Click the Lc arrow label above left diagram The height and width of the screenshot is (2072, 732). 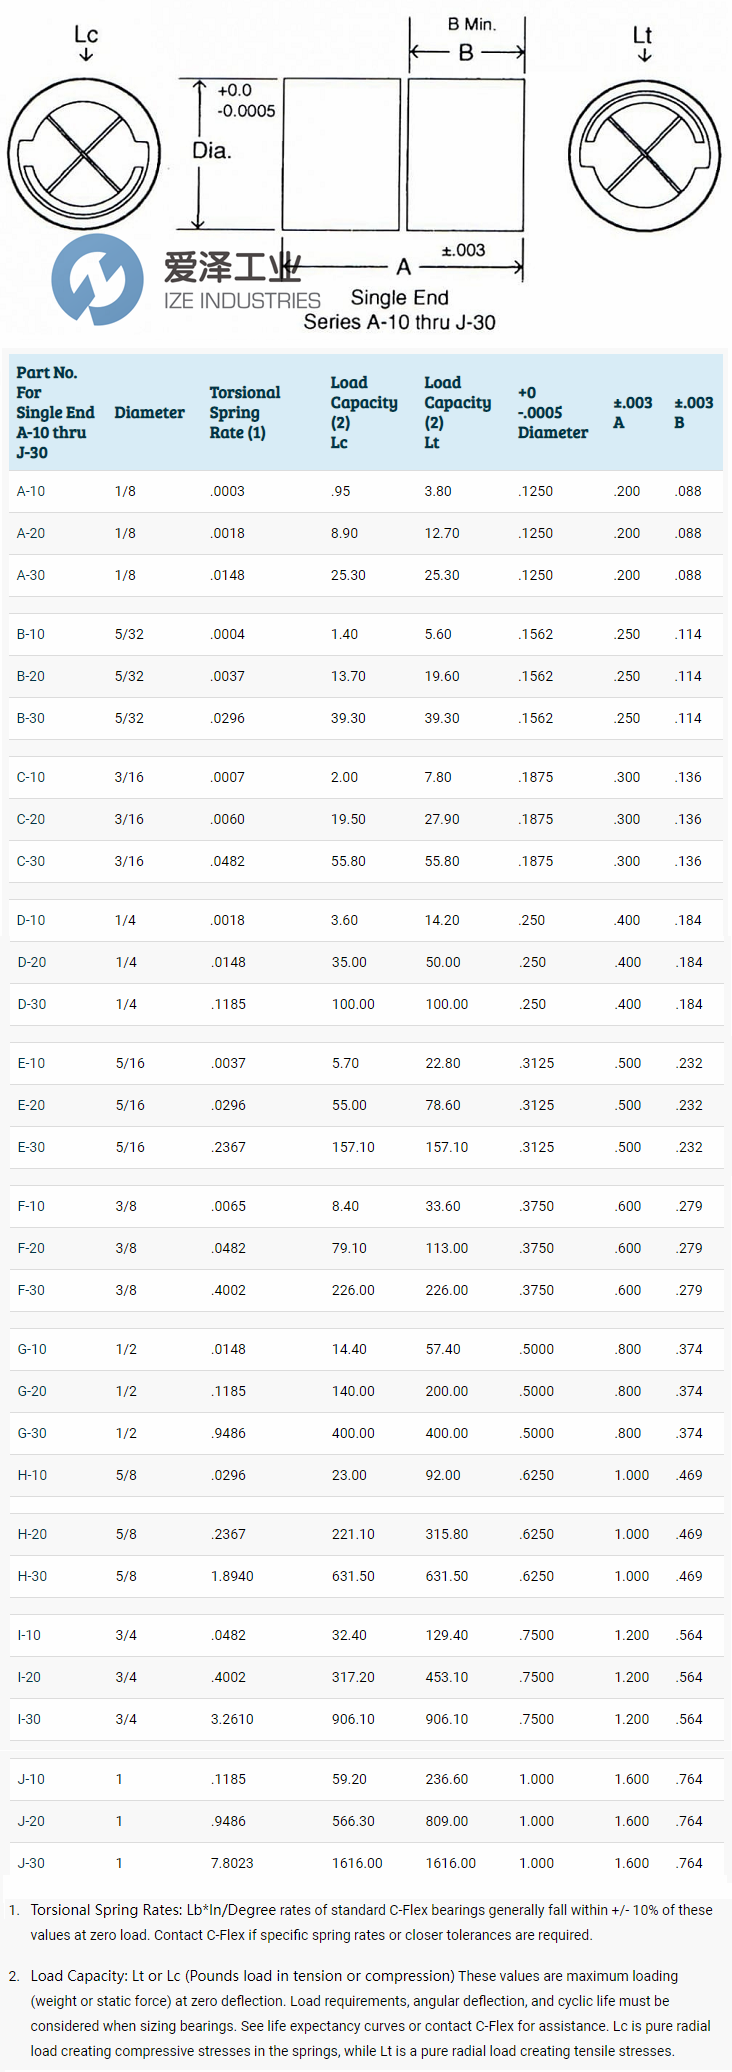tap(86, 41)
